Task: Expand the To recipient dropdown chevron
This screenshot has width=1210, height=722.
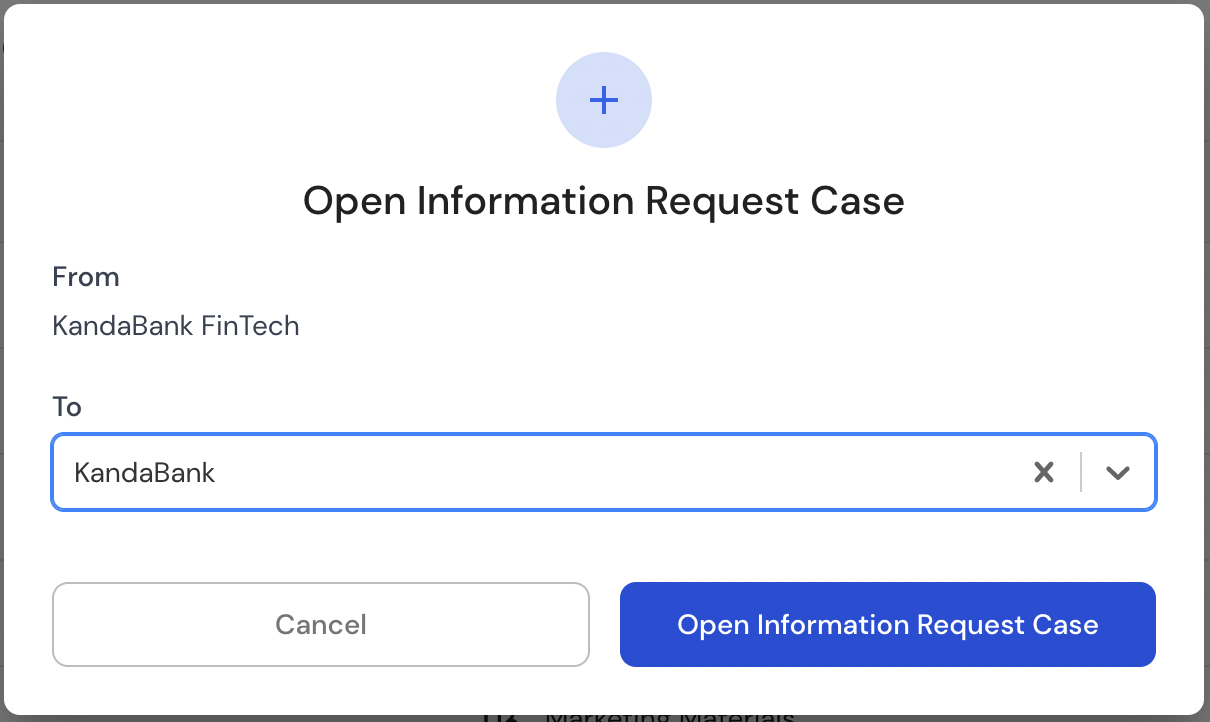Action: coord(1118,472)
